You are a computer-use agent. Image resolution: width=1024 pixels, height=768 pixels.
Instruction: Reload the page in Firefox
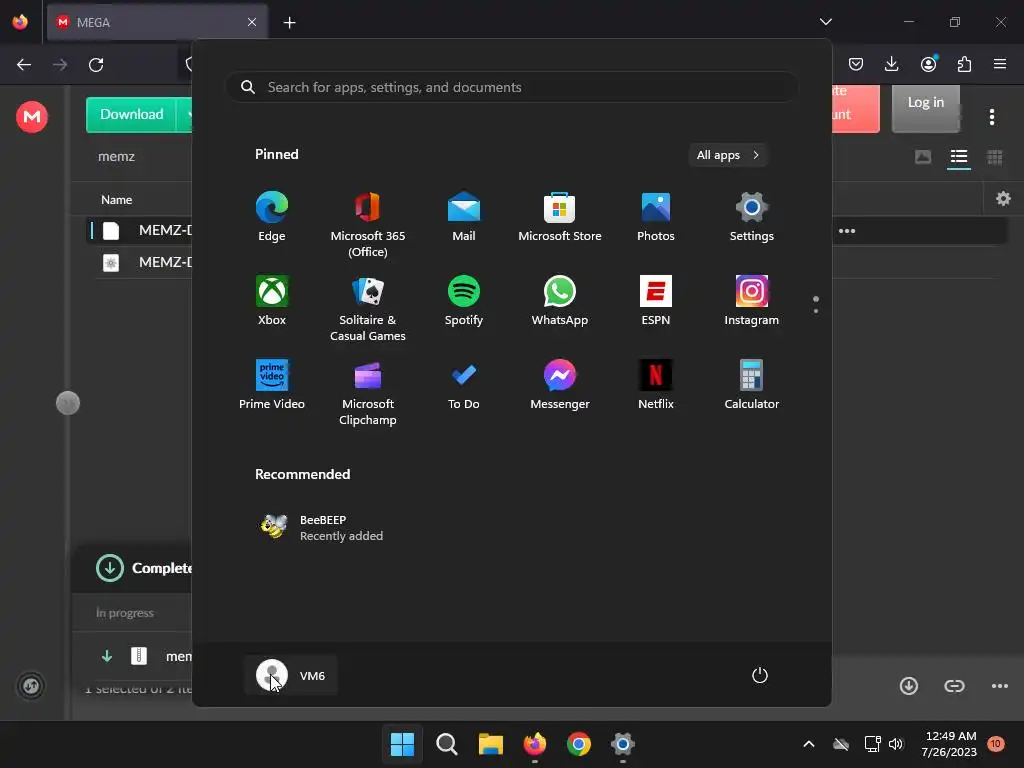(96, 65)
